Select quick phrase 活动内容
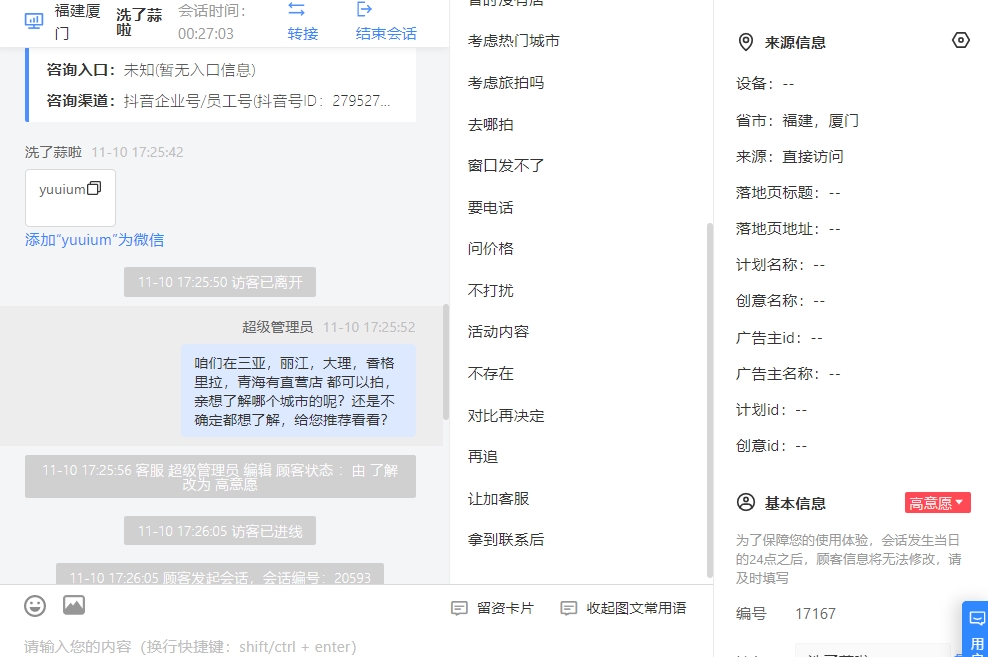988x657 pixels. (498, 331)
